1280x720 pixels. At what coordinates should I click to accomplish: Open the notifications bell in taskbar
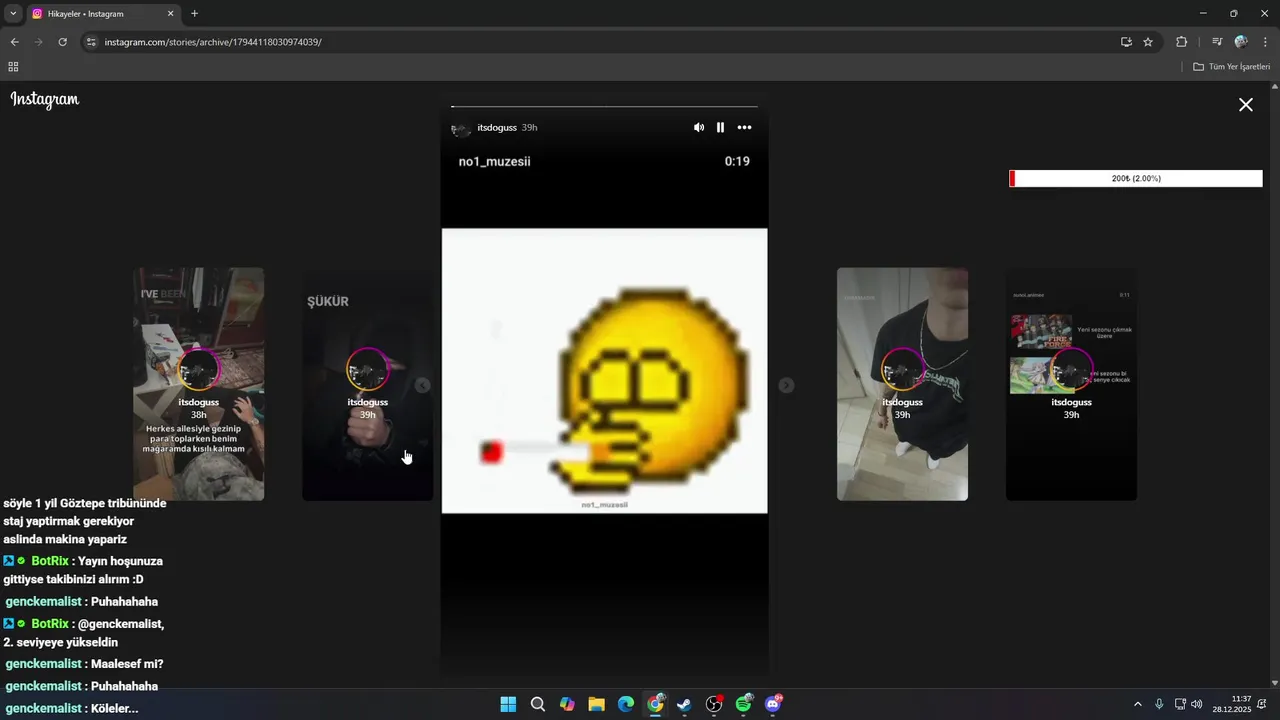click(1262, 704)
